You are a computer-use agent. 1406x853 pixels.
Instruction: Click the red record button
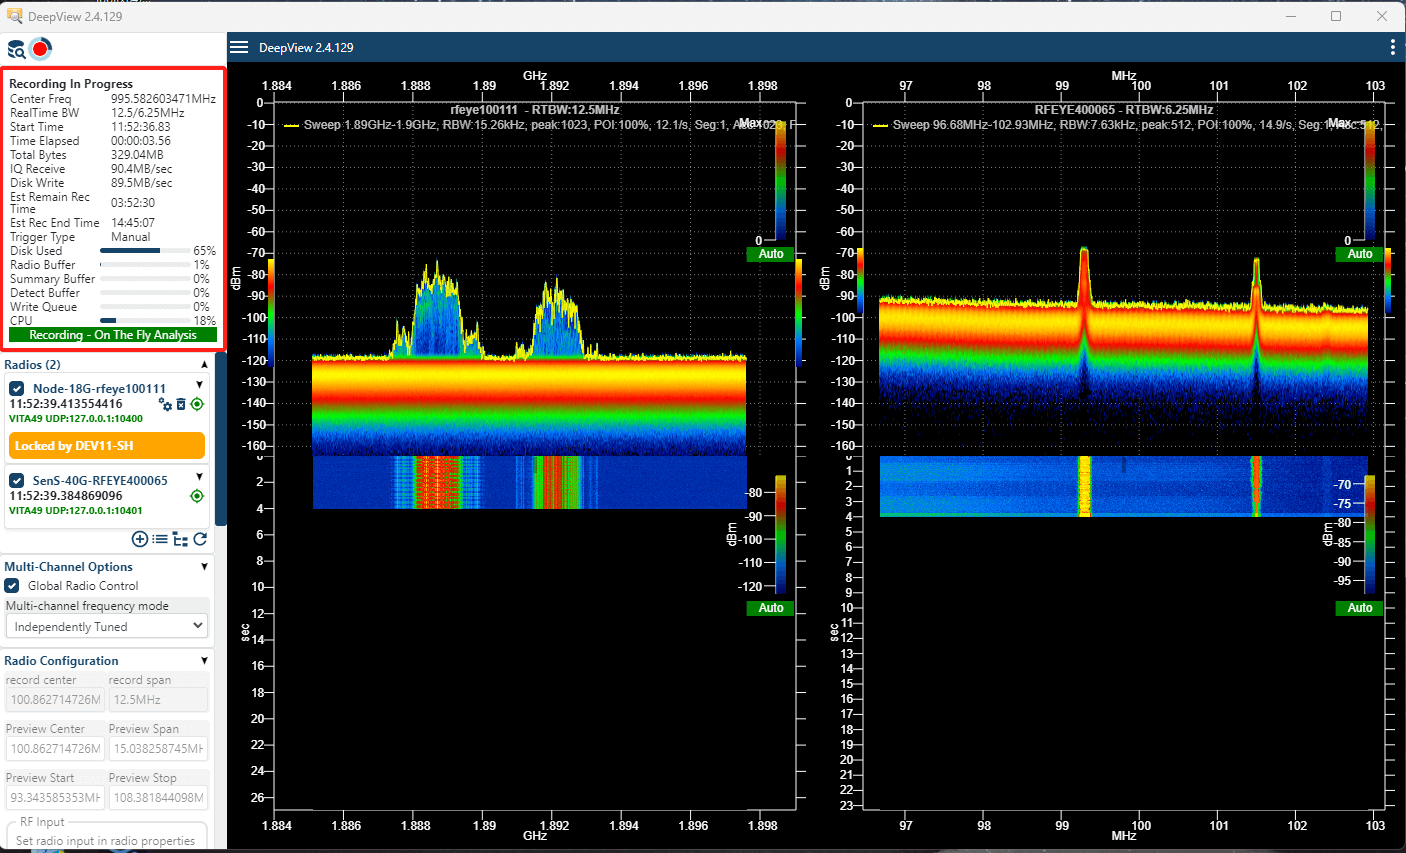40,48
